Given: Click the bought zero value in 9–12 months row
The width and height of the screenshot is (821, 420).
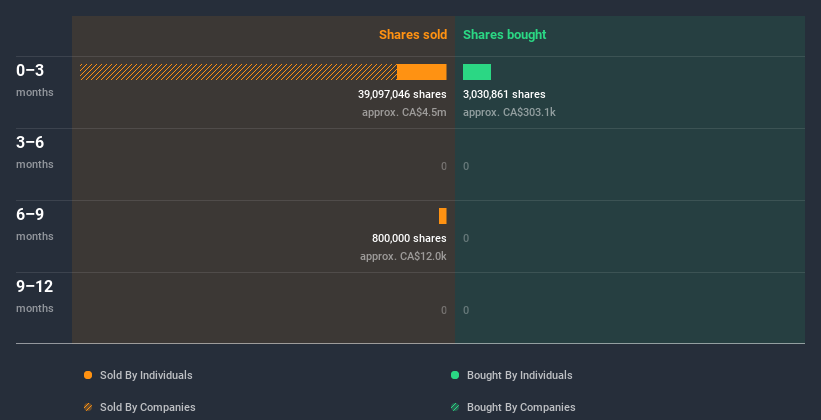Looking at the screenshot, I should coord(466,311).
